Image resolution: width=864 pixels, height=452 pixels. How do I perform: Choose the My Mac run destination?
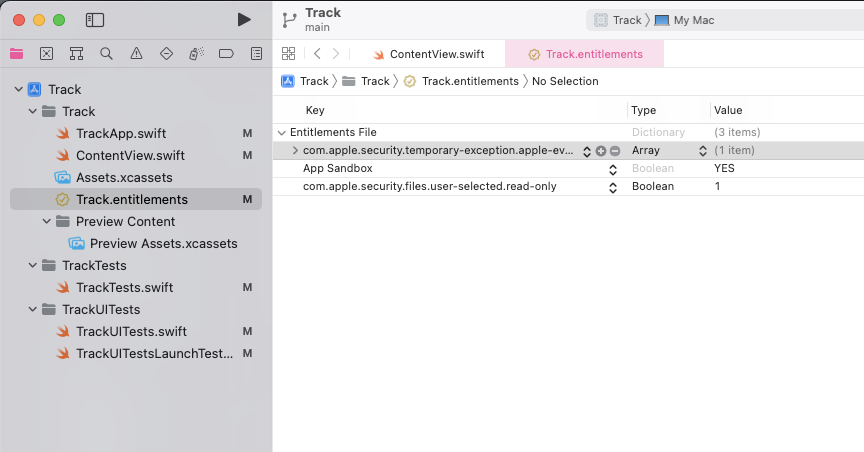pos(693,20)
